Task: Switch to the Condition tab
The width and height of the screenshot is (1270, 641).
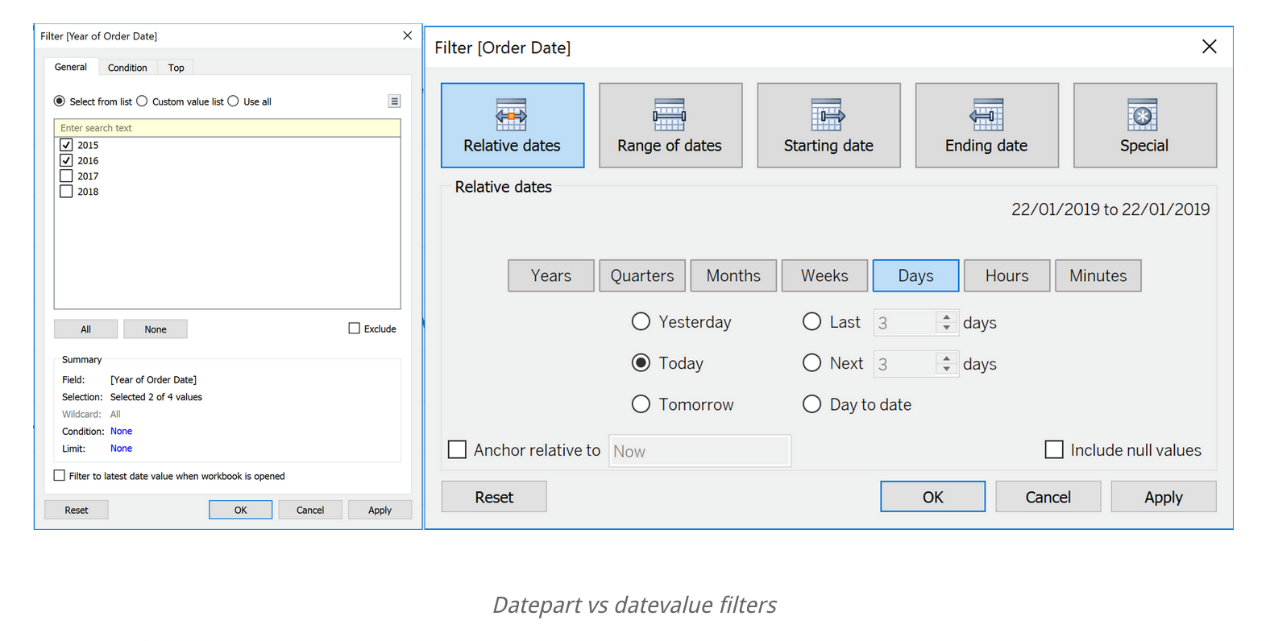Action: 127,68
